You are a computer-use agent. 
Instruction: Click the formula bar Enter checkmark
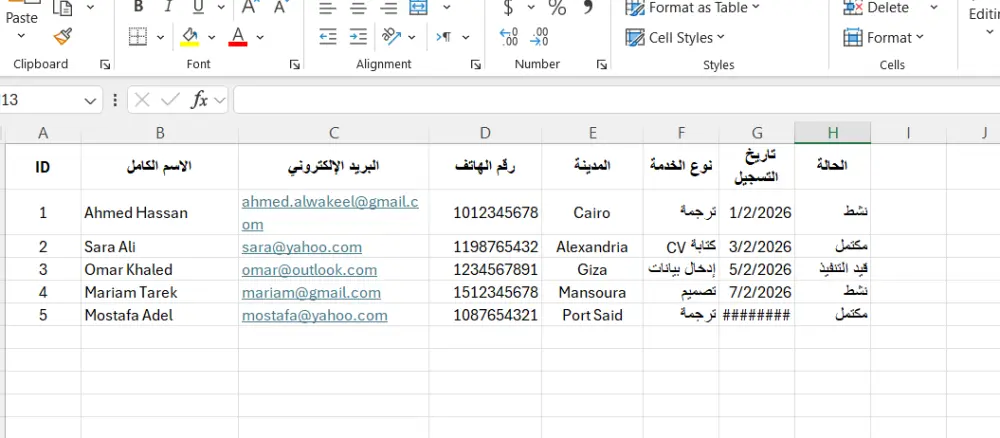click(x=170, y=100)
